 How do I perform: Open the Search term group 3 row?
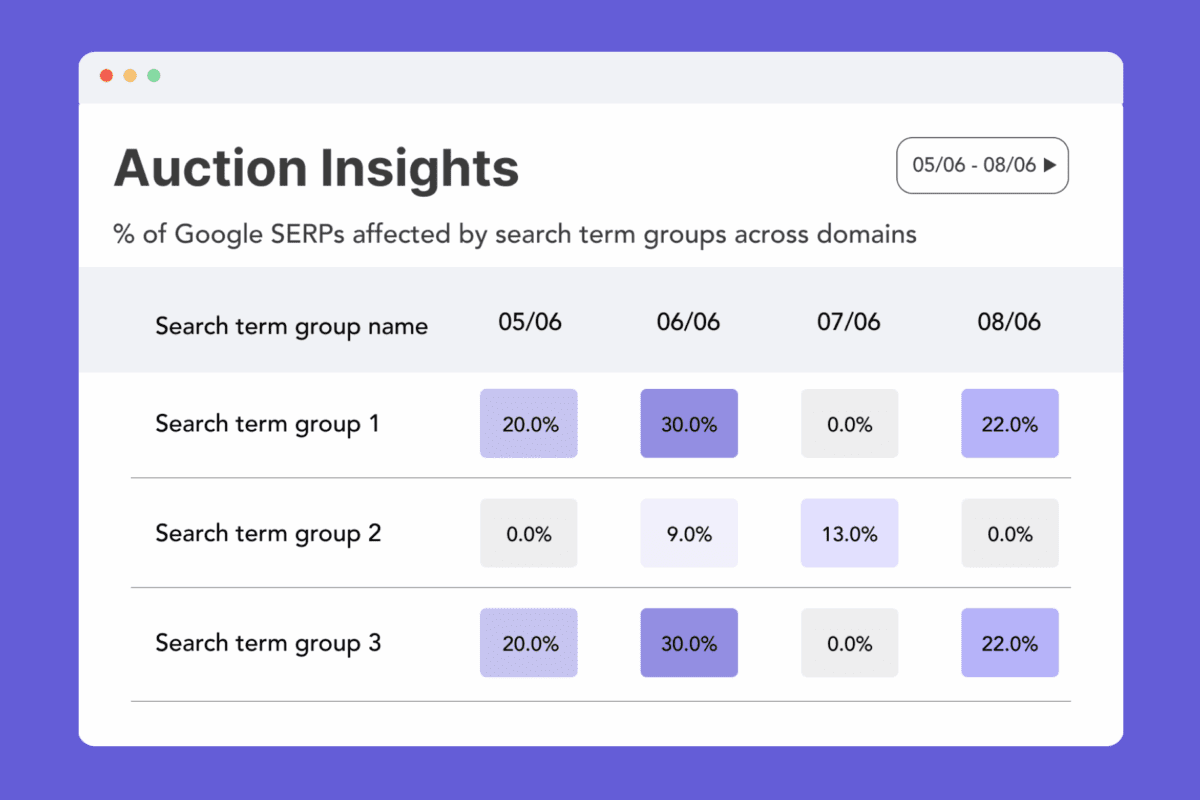(x=267, y=643)
